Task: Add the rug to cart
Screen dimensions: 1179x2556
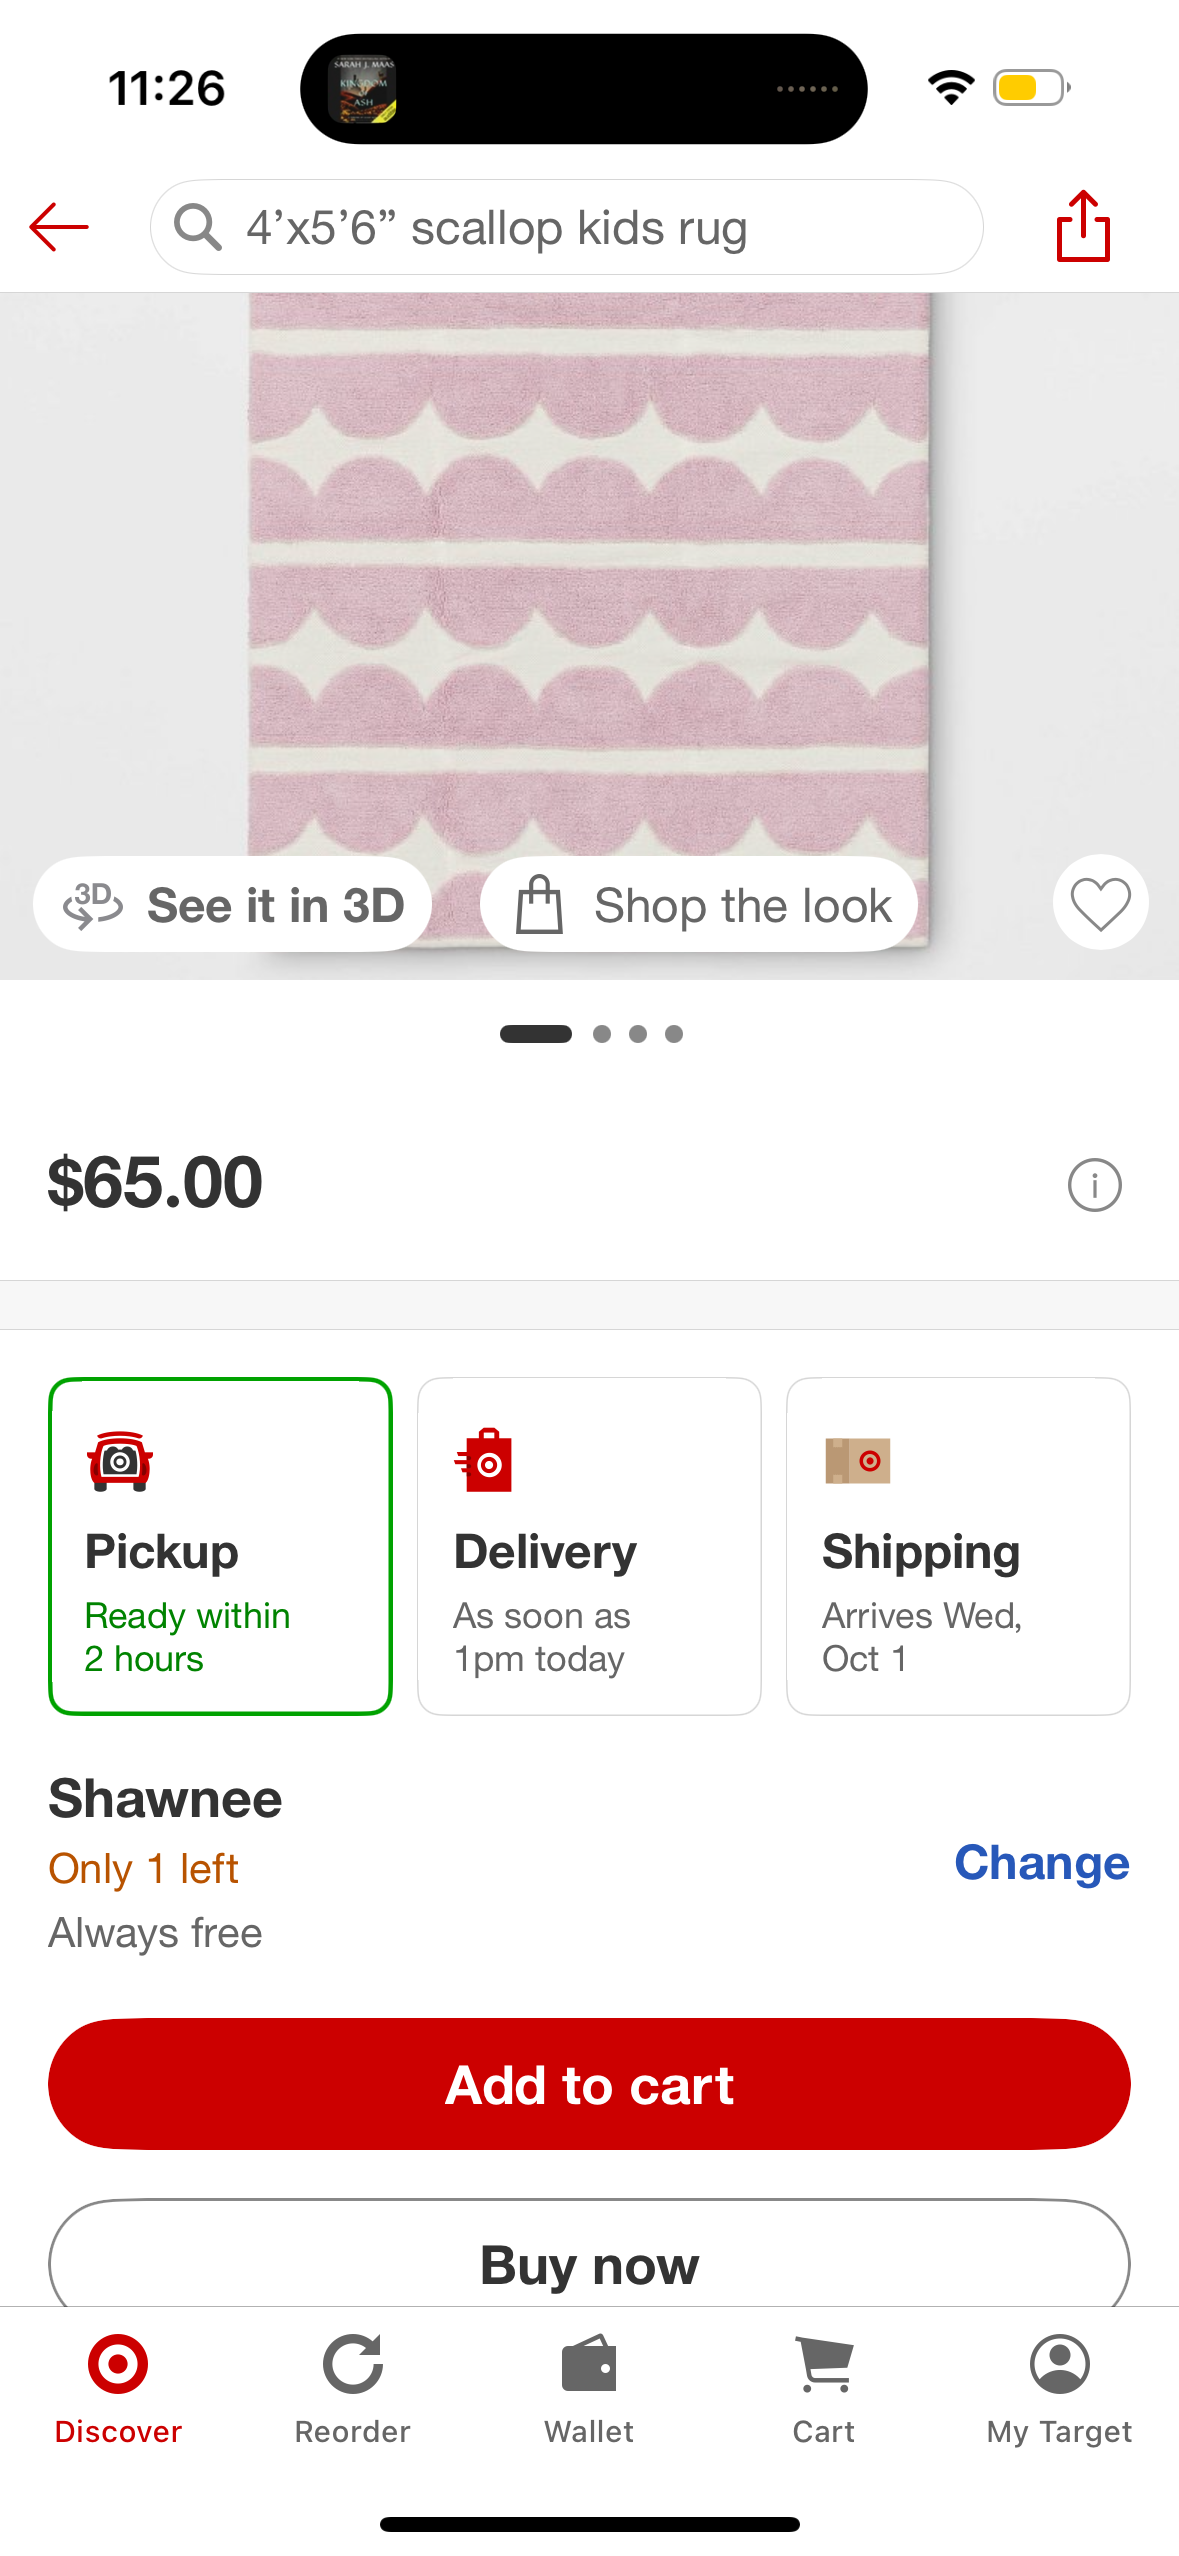Action: click(589, 2085)
